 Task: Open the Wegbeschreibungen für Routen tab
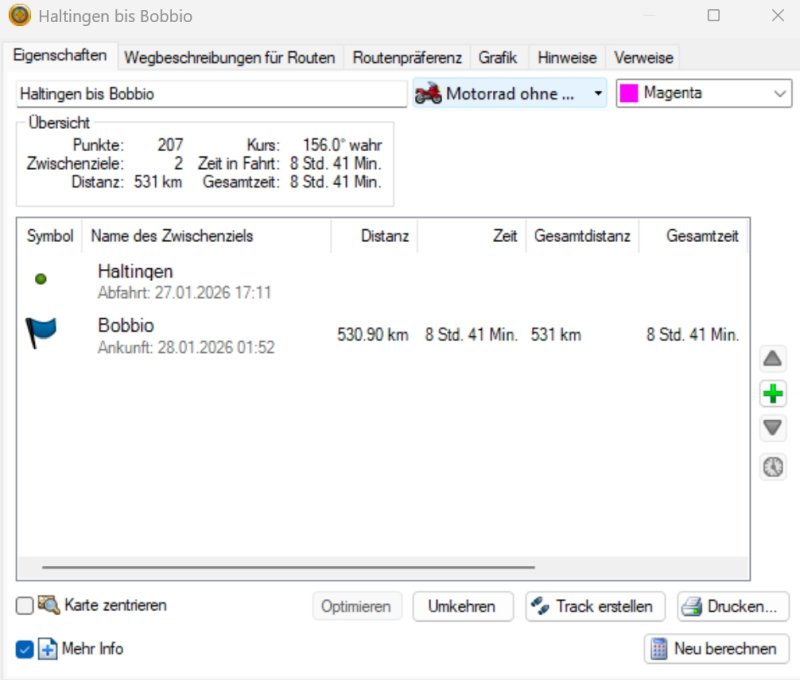[x=230, y=57]
